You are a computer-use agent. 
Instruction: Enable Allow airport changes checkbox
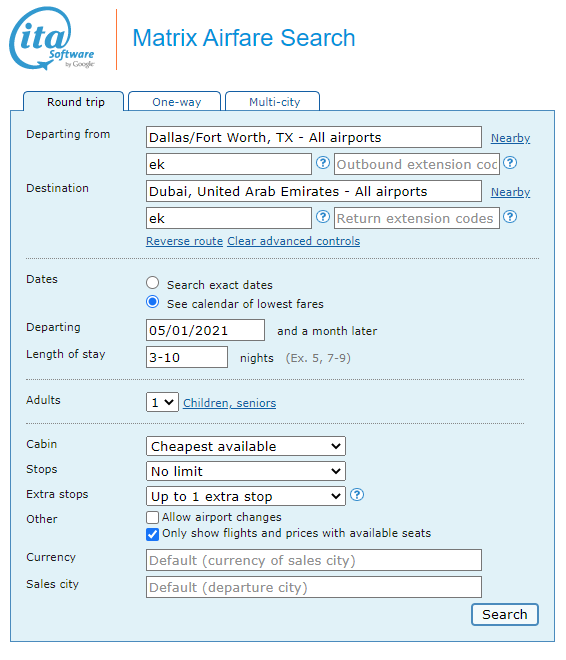point(152,517)
